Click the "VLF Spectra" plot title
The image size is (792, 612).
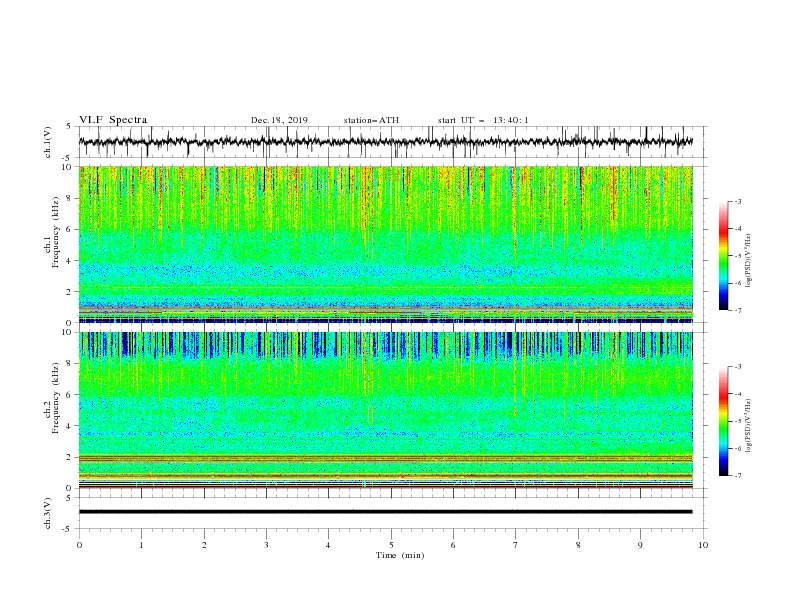click(113, 120)
